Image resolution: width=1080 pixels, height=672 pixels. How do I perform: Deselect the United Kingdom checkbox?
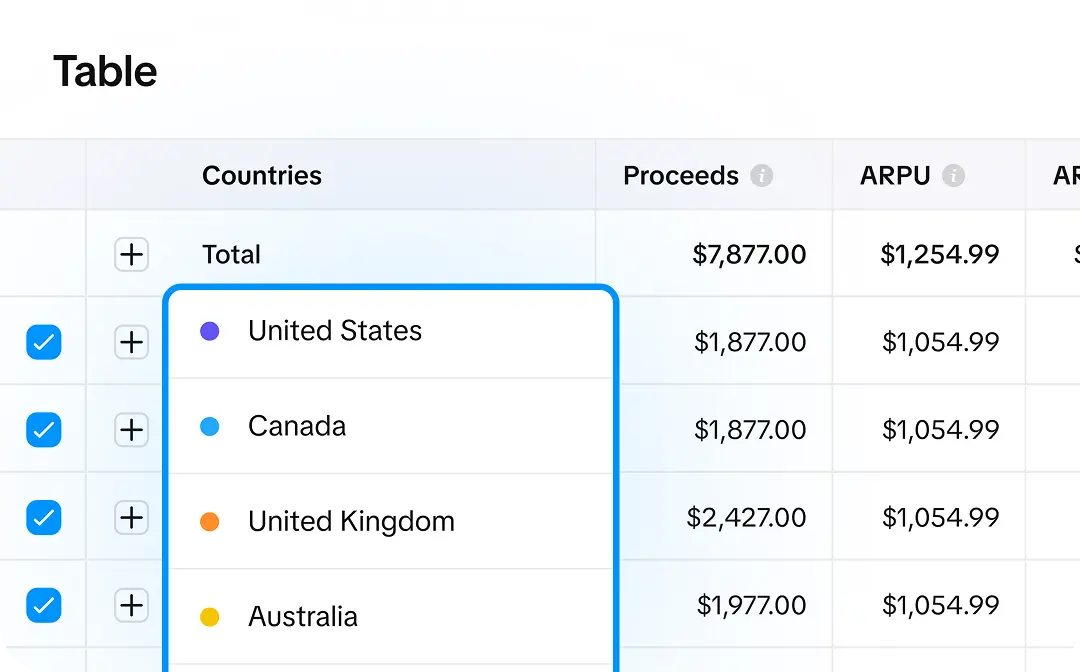click(x=43, y=518)
